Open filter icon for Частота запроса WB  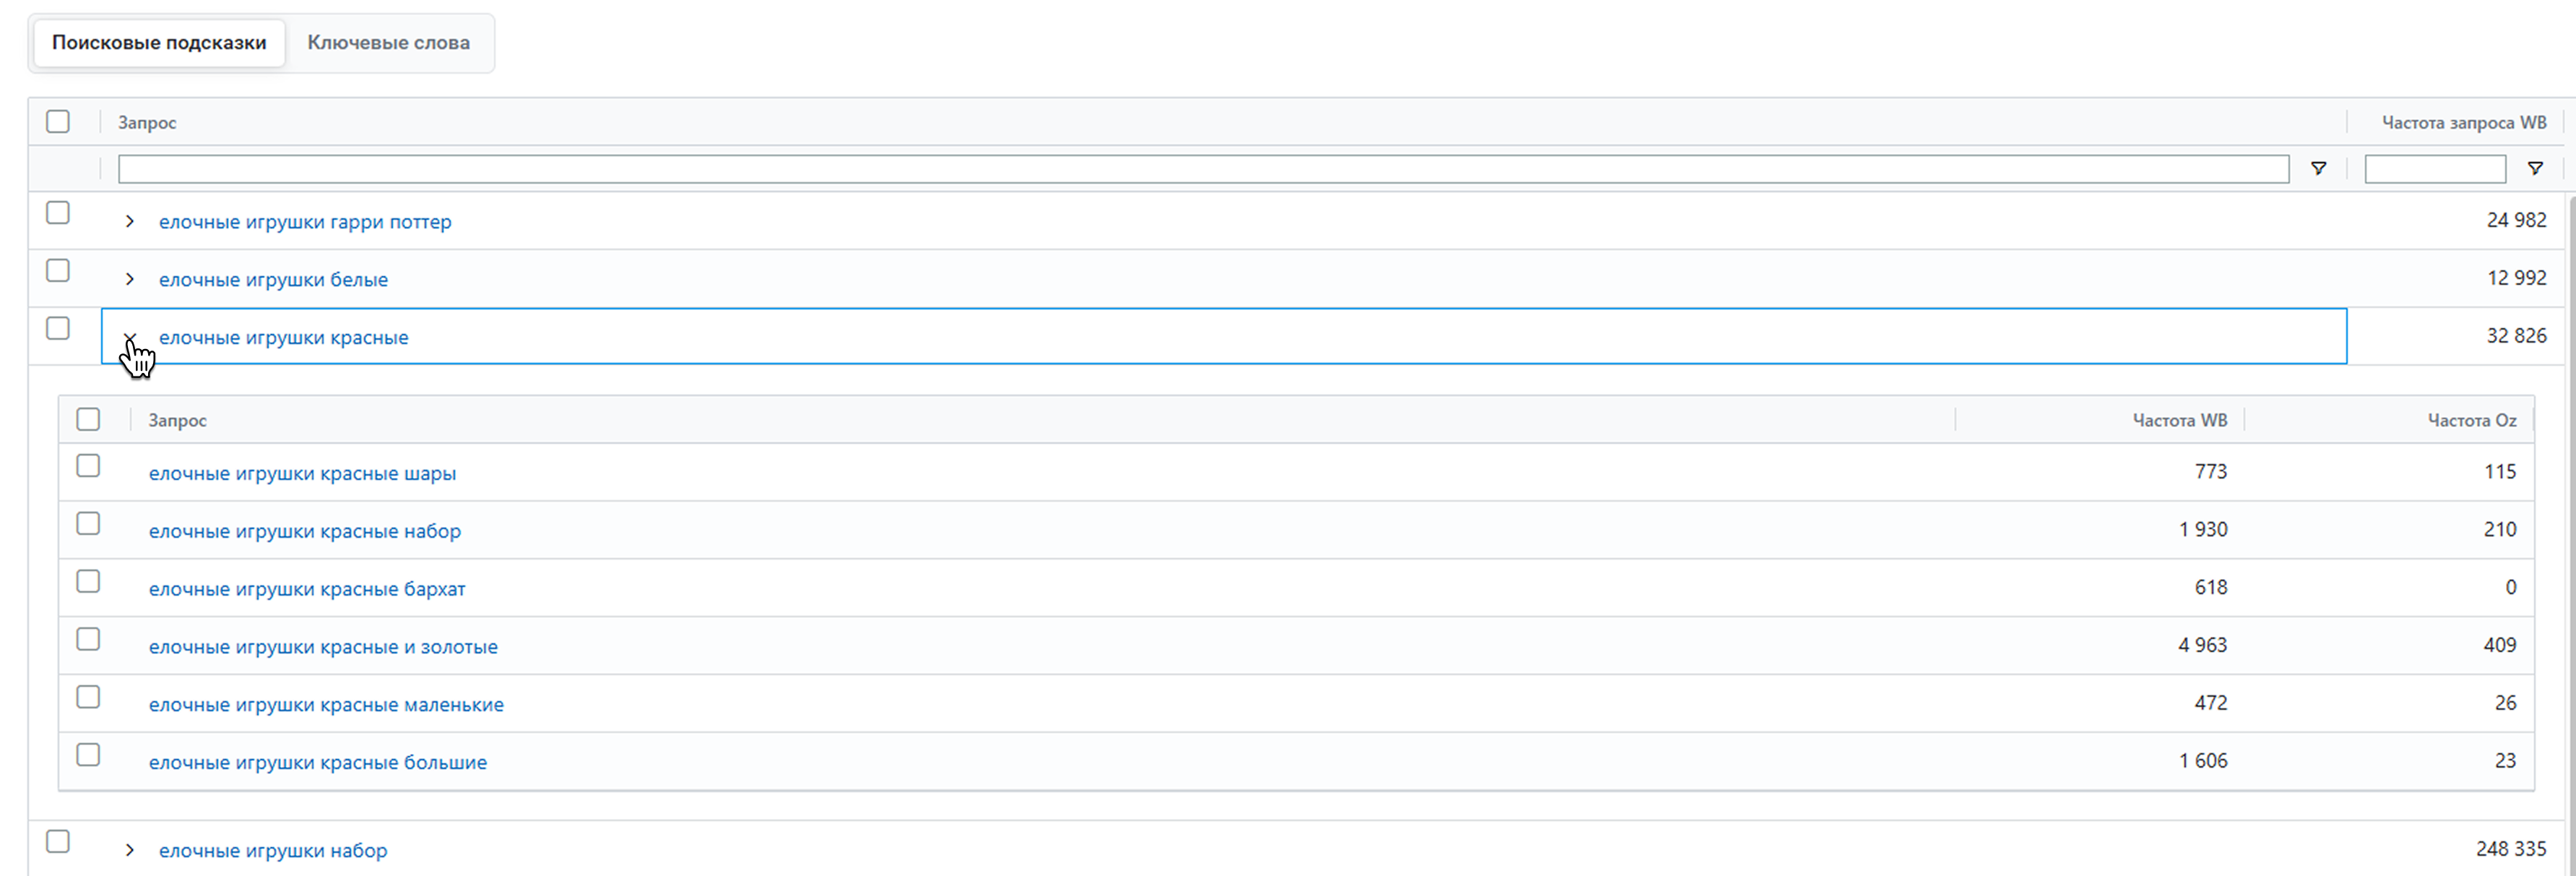[2535, 169]
